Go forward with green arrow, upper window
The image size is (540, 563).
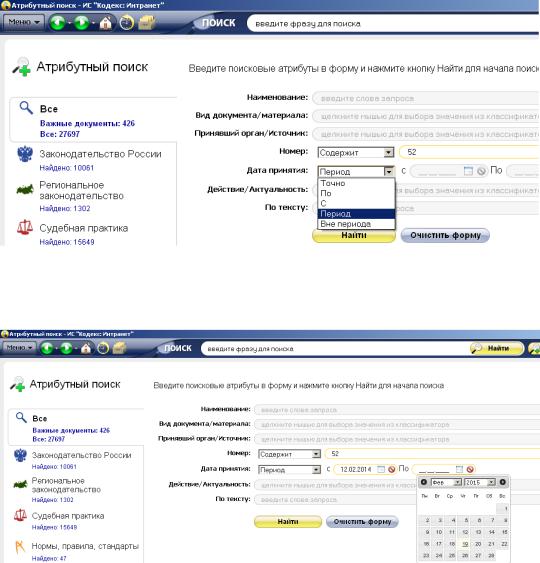(82, 23)
